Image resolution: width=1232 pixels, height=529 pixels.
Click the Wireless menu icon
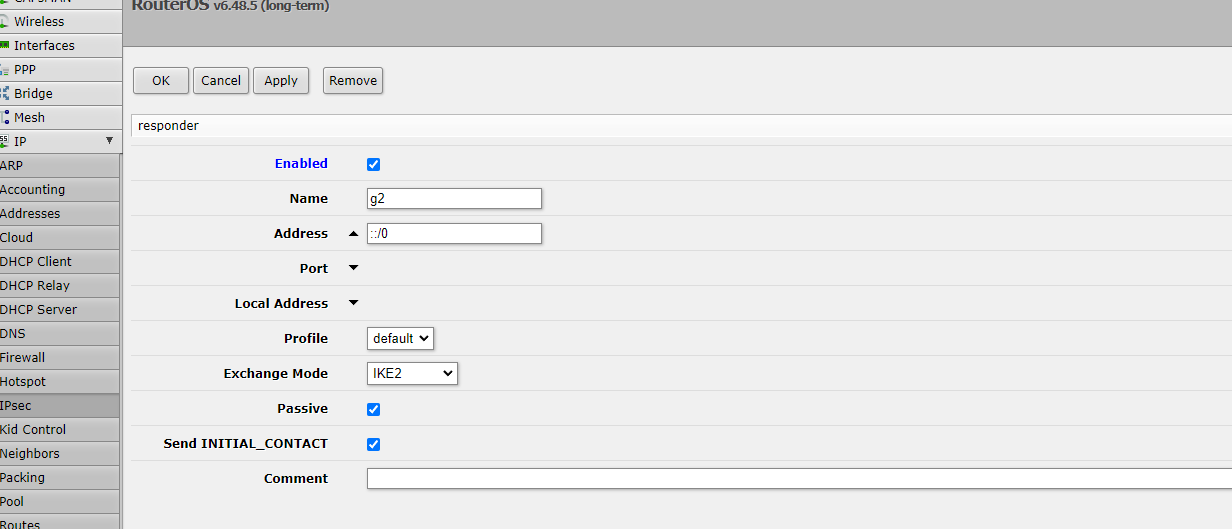[5, 21]
